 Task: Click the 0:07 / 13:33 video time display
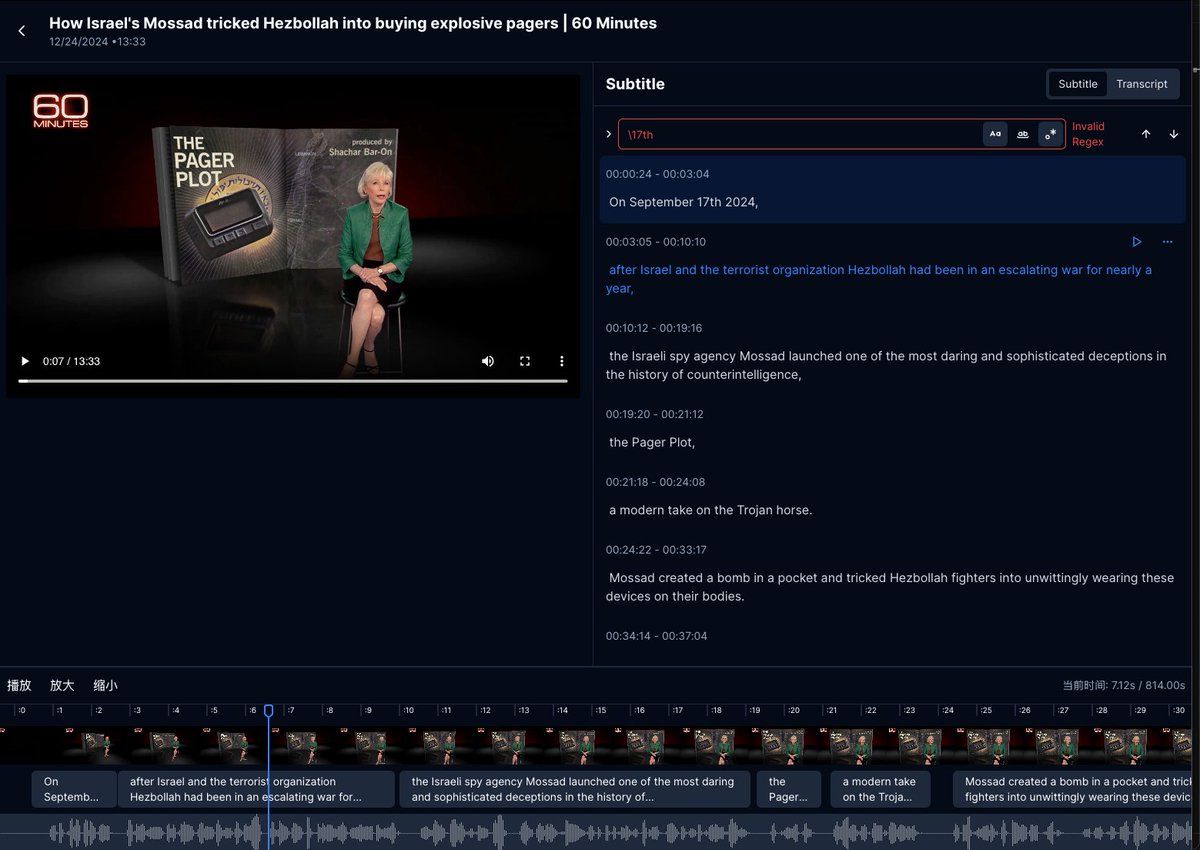pyautogui.click(x=71, y=361)
